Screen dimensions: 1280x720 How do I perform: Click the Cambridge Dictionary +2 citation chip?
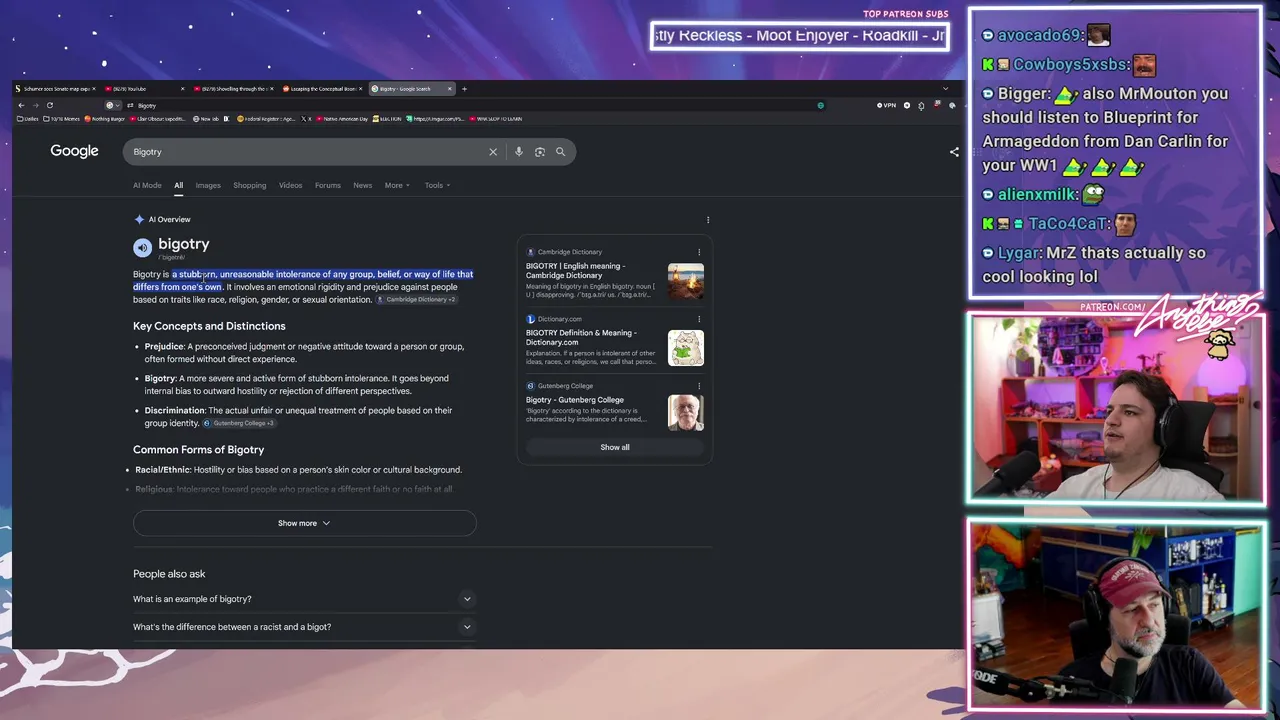tap(417, 300)
